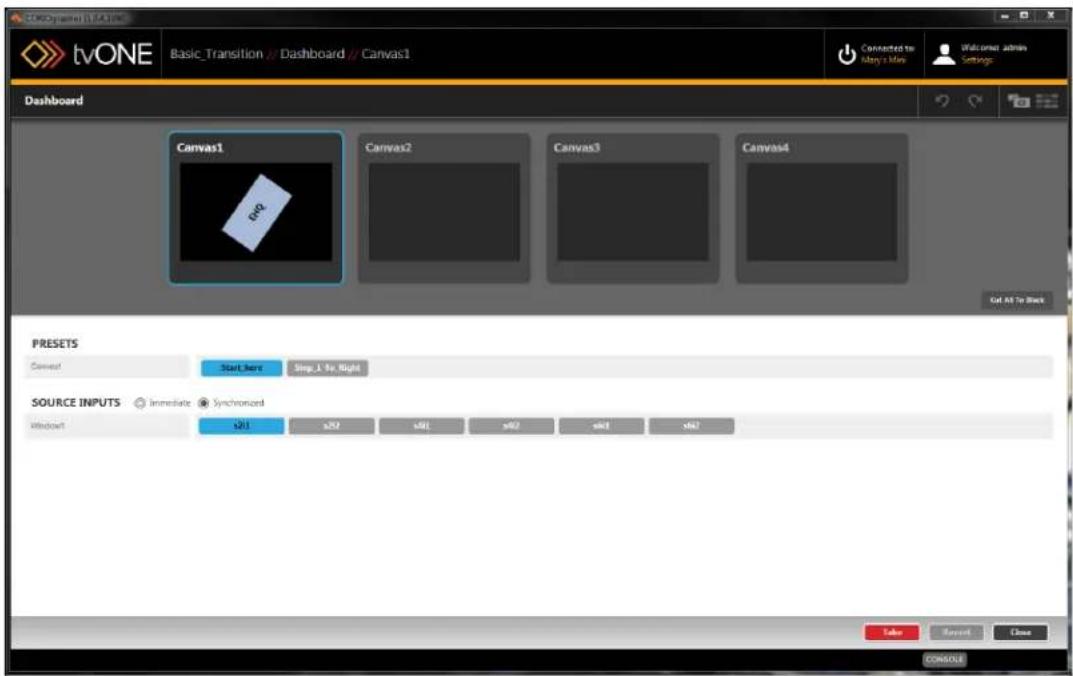Image resolution: width=1073 pixels, height=676 pixels.
Task: Click the tvONE logo
Action: pos(86,54)
